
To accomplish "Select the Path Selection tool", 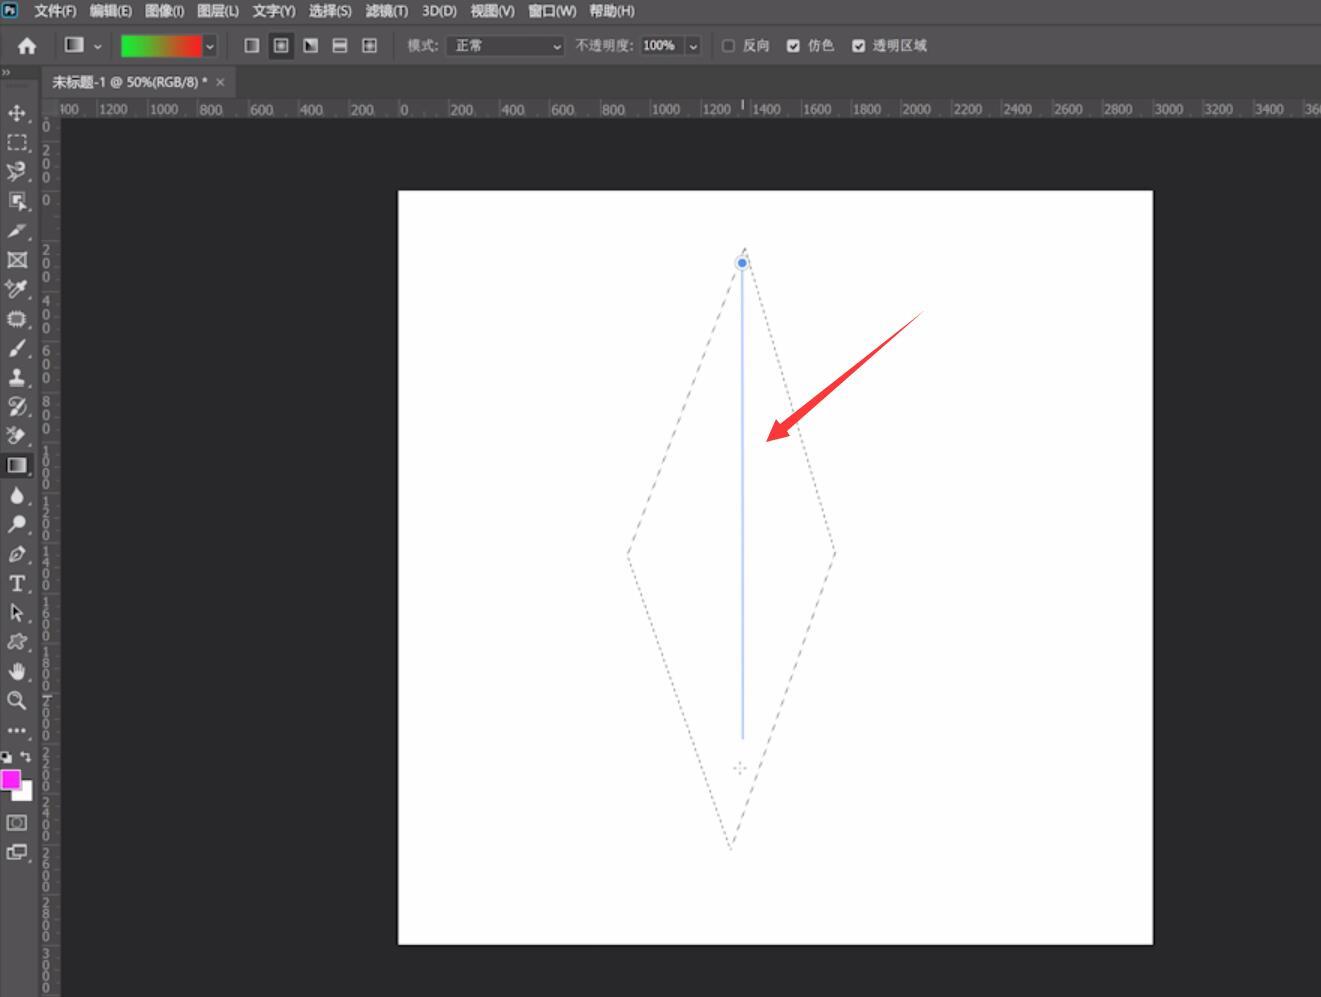I will (17, 612).
